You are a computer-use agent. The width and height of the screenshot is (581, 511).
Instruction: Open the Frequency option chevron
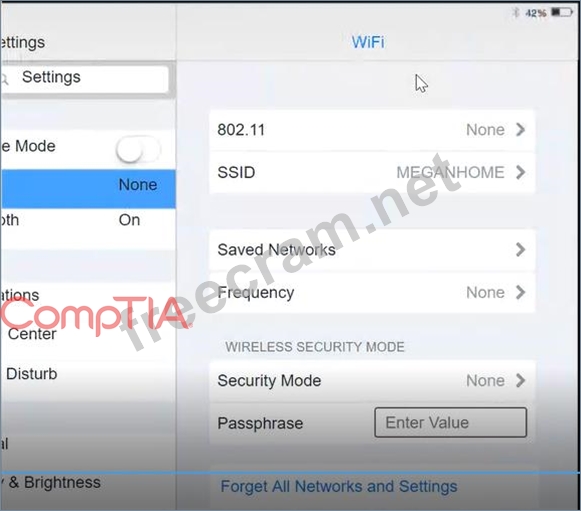[521, 292]
